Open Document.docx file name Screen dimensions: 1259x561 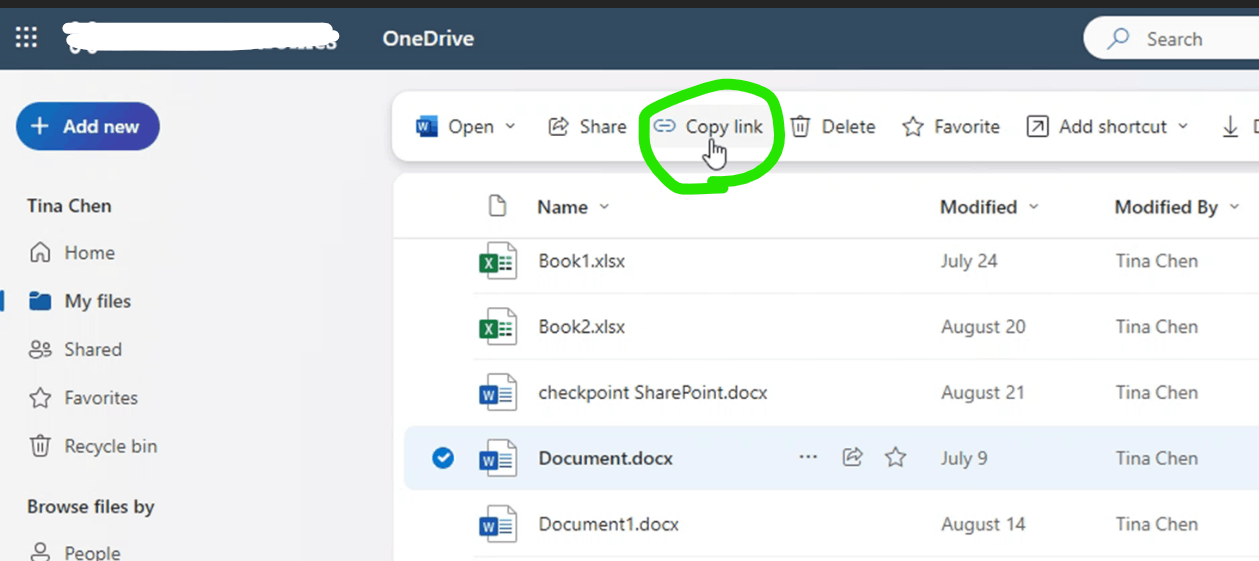(605, 459)
